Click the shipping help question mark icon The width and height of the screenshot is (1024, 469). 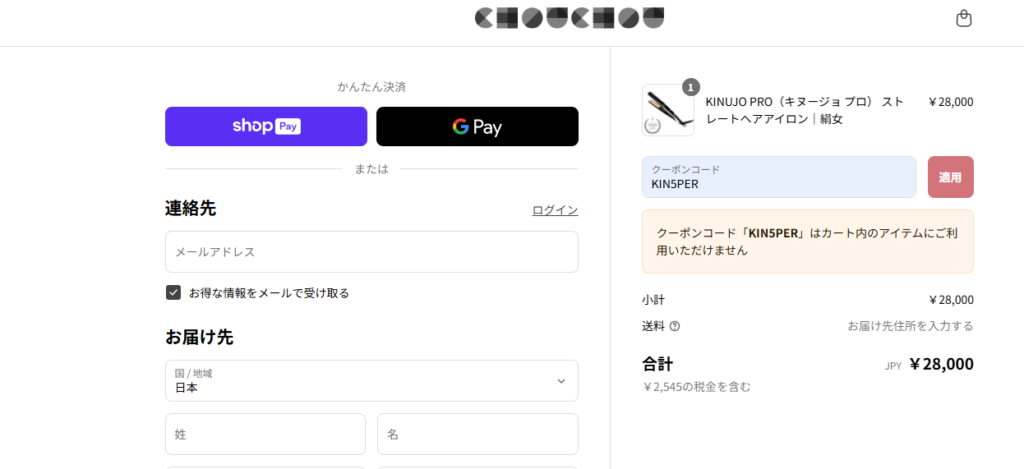(x=675, y=326)
